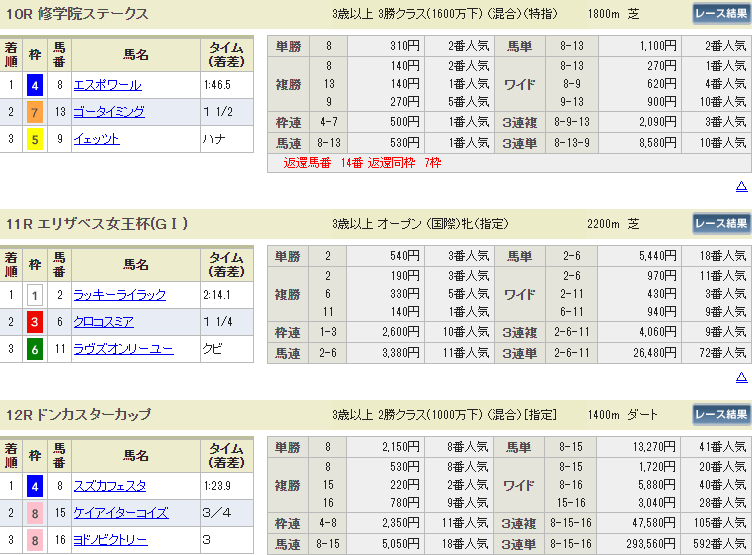
Task: Click 12R 枠連 payout 2,350円
Action: click(x=401, y=523)
